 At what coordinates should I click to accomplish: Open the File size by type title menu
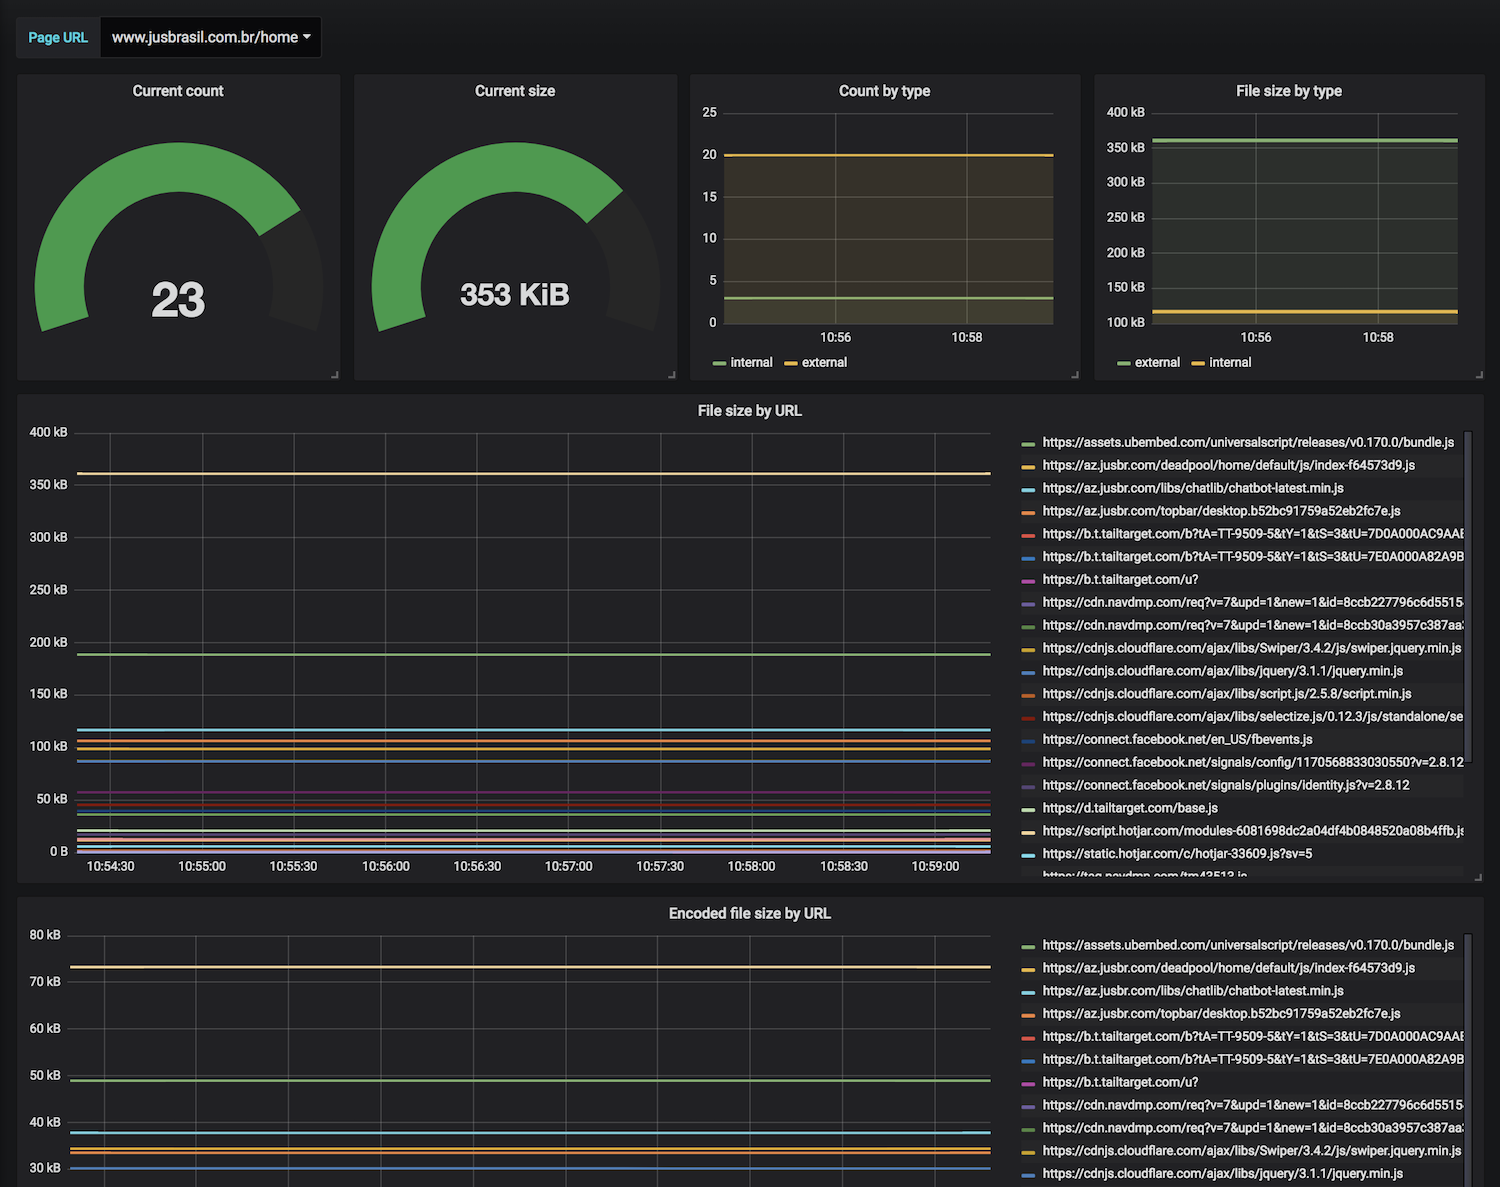coord(1289,91)
